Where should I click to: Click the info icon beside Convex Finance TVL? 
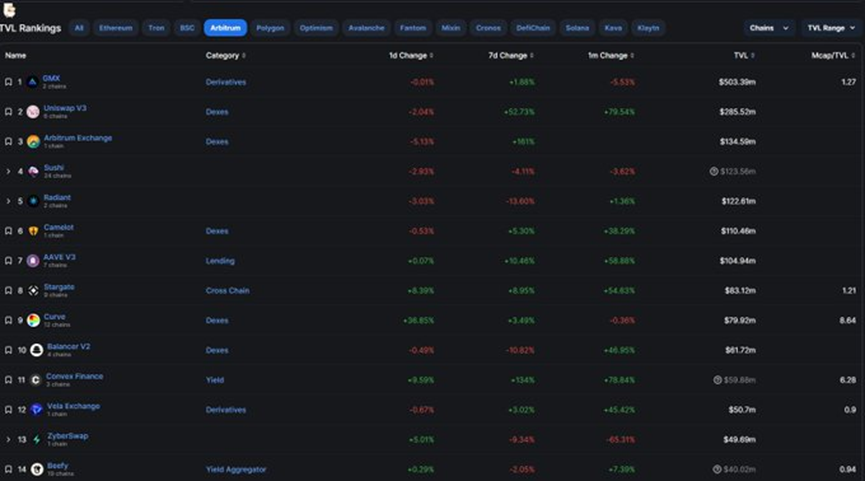(718, 380)
